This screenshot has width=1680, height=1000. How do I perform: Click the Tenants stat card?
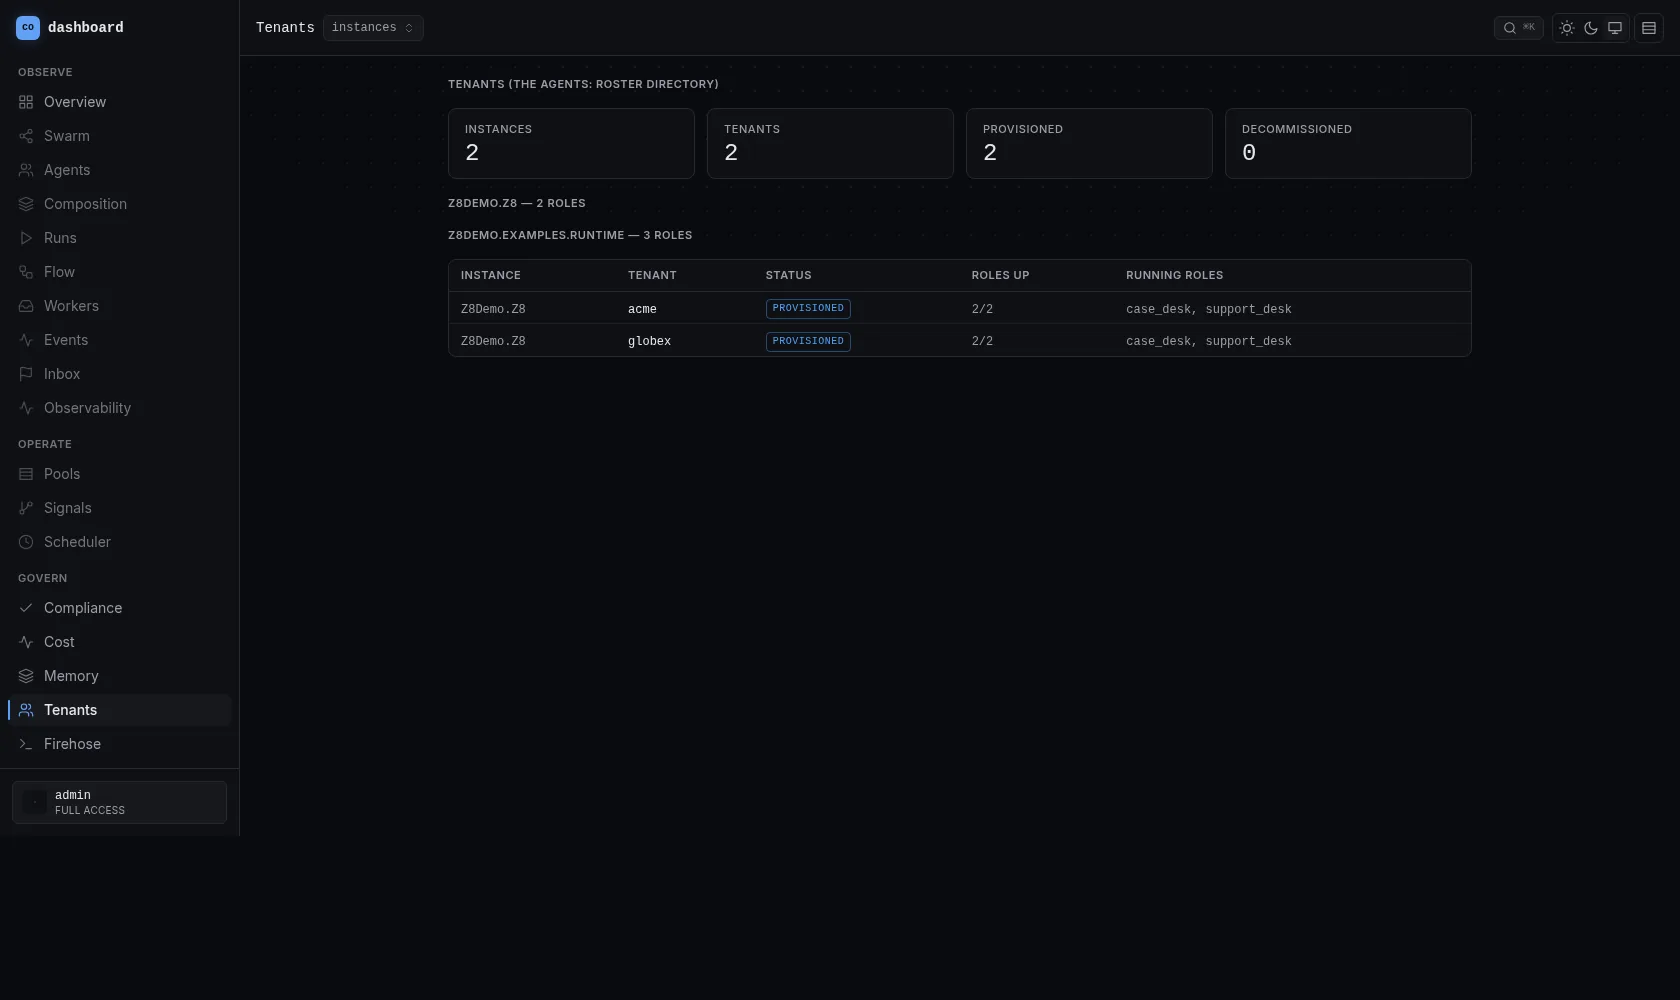tap(830, 144)
